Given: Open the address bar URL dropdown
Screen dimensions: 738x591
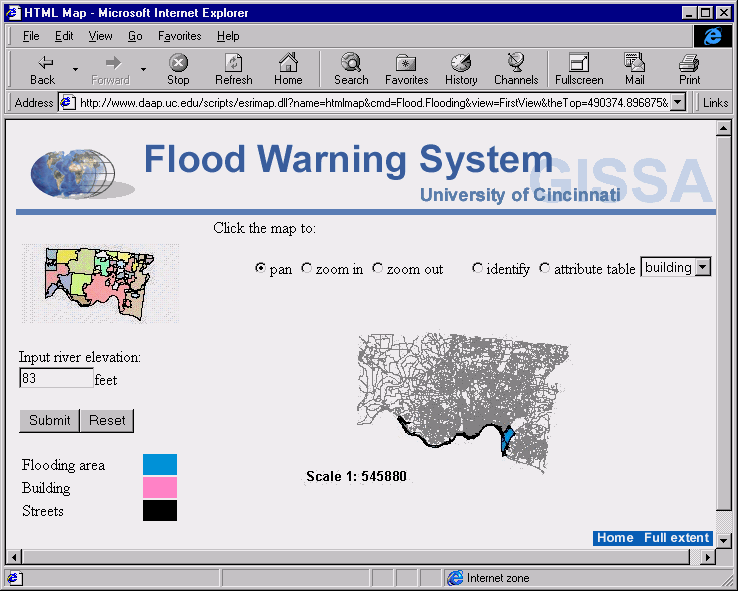Looking at the screenshot, I should [x=677, y=102].
